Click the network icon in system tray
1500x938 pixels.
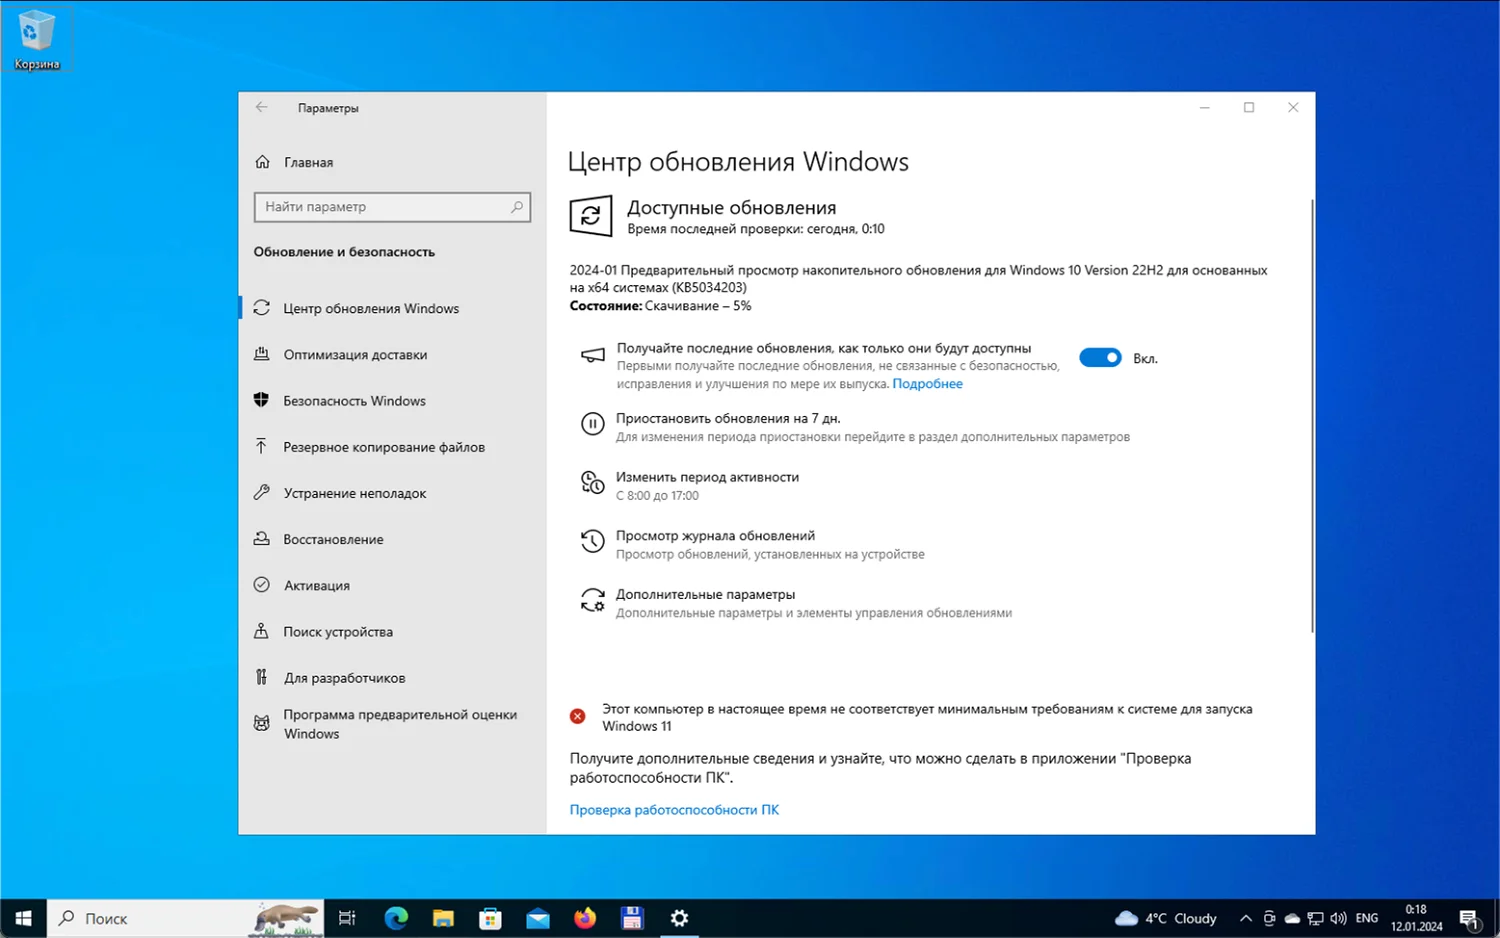tap(1316, 918)
